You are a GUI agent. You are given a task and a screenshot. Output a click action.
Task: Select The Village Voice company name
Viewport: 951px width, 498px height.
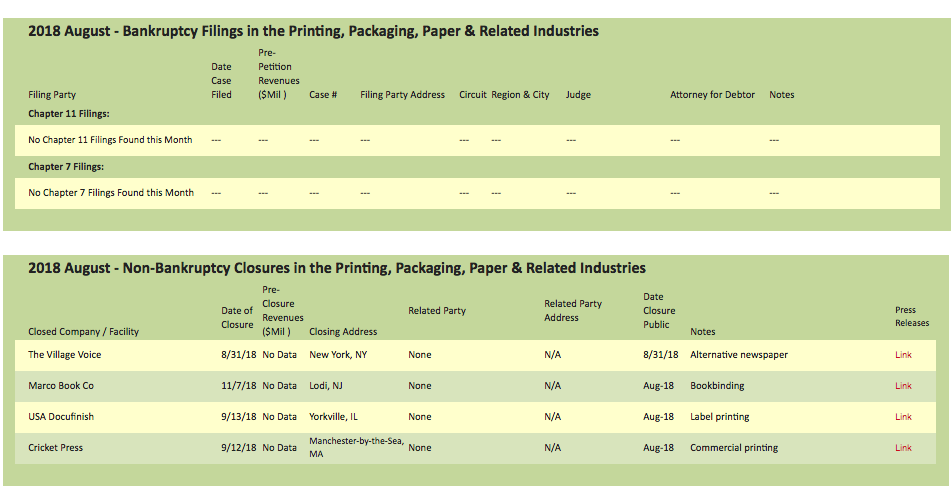(x=64, y=355)
